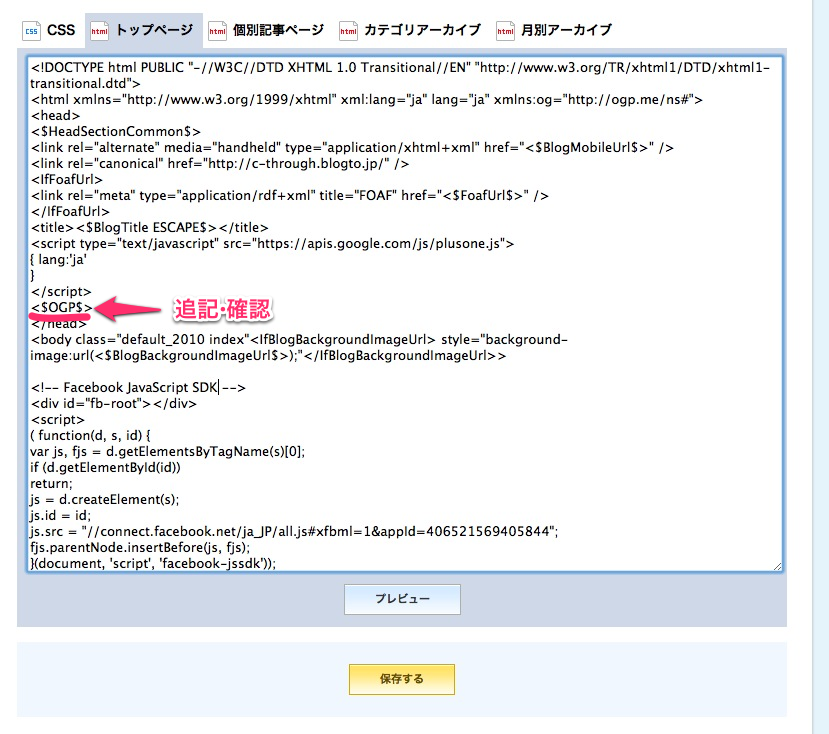
Task: Click the </script> closing line above <$OGP$>
Action: tap(61, 291)
